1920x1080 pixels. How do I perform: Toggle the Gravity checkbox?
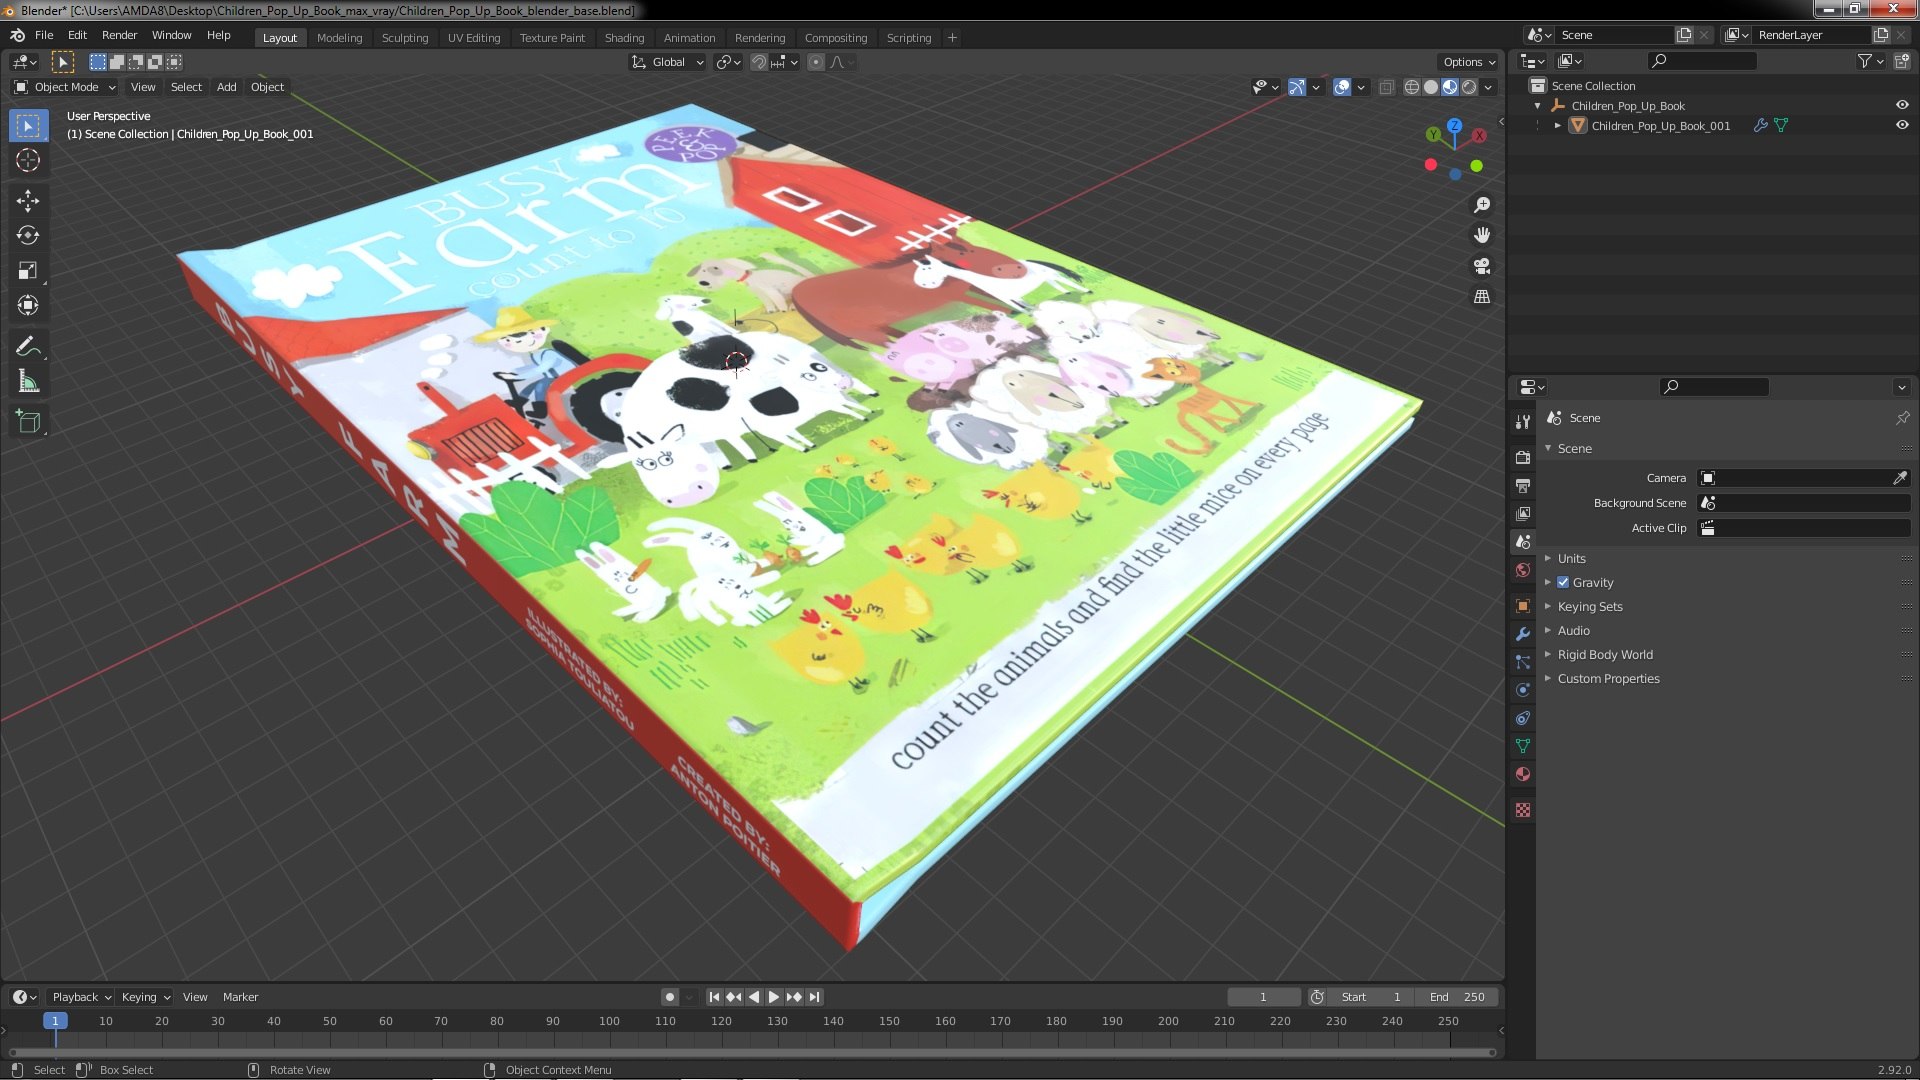pyautogui.click(x=1563, y=583)
